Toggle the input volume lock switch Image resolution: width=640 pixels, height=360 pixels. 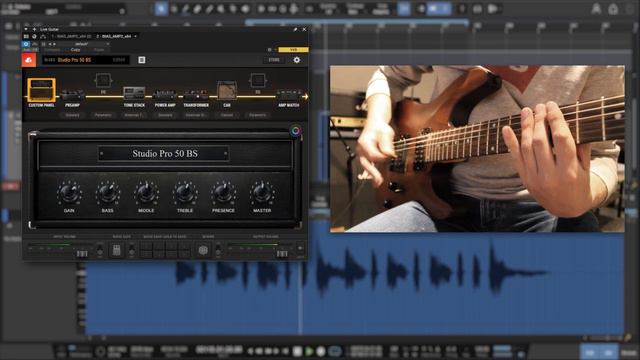[100, 250]
